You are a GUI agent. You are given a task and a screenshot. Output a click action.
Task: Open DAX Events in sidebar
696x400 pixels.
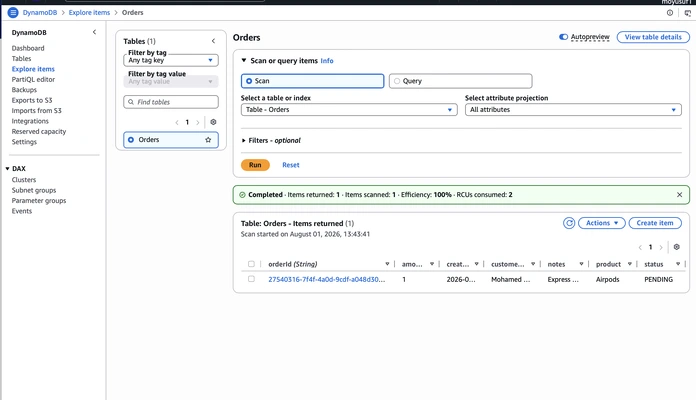point(22,211)
